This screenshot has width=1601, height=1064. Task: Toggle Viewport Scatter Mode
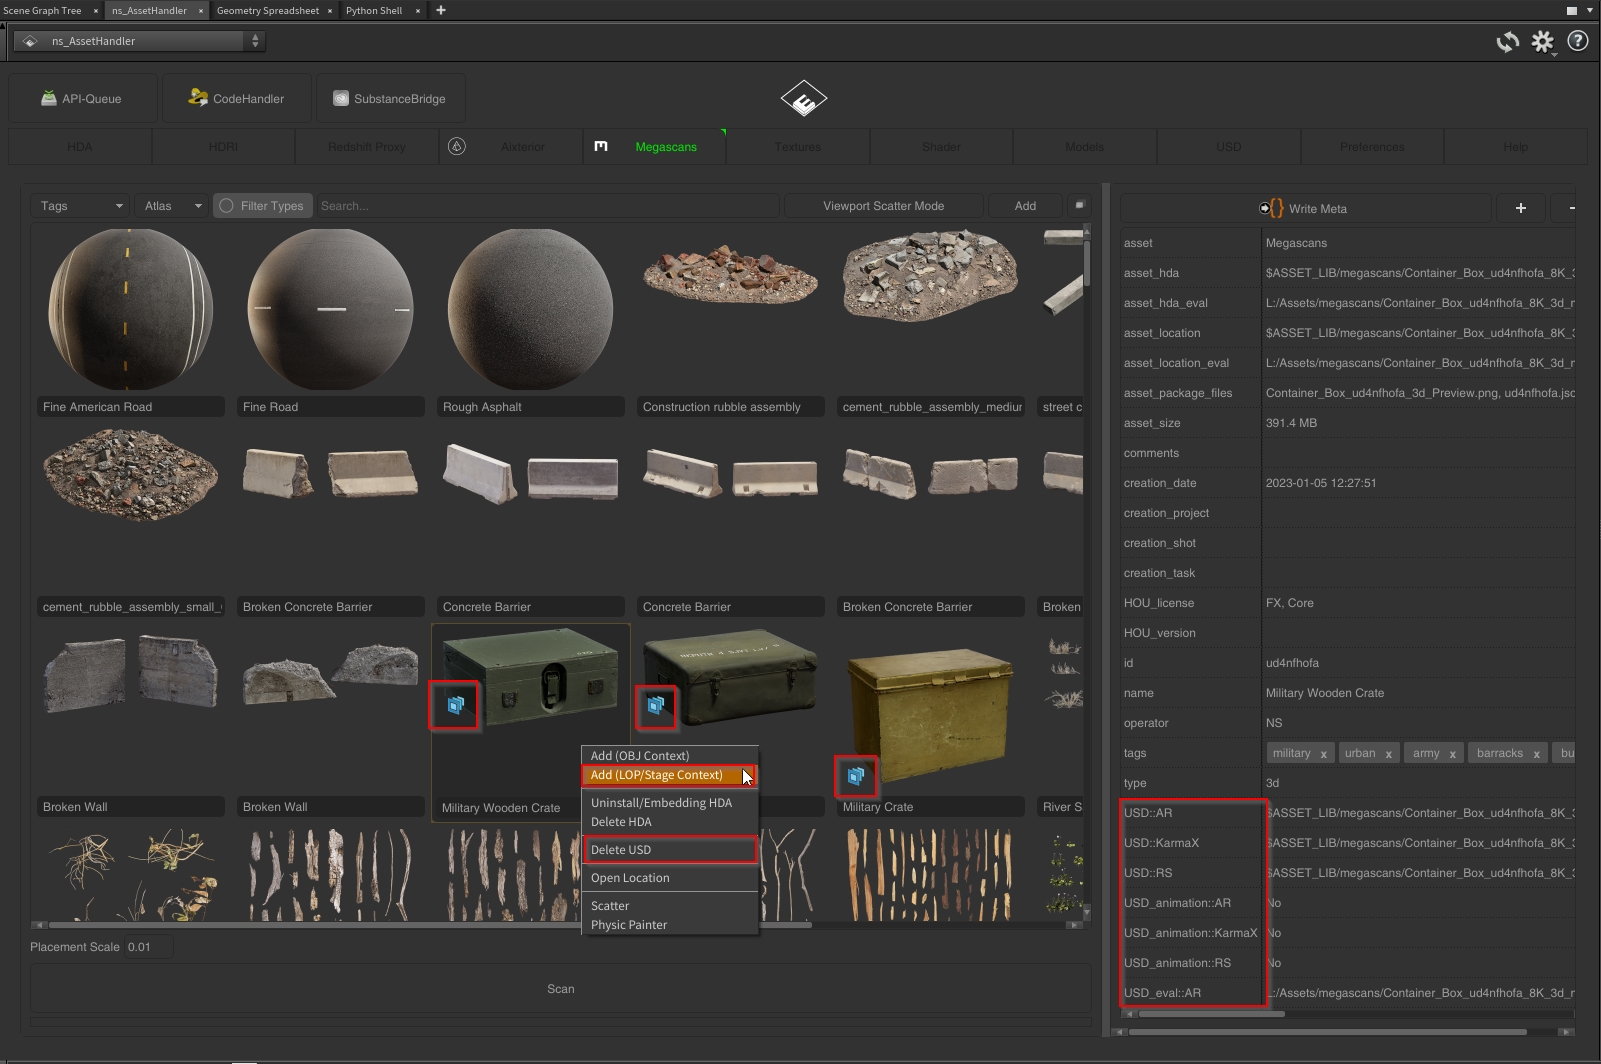coord(883,206)
